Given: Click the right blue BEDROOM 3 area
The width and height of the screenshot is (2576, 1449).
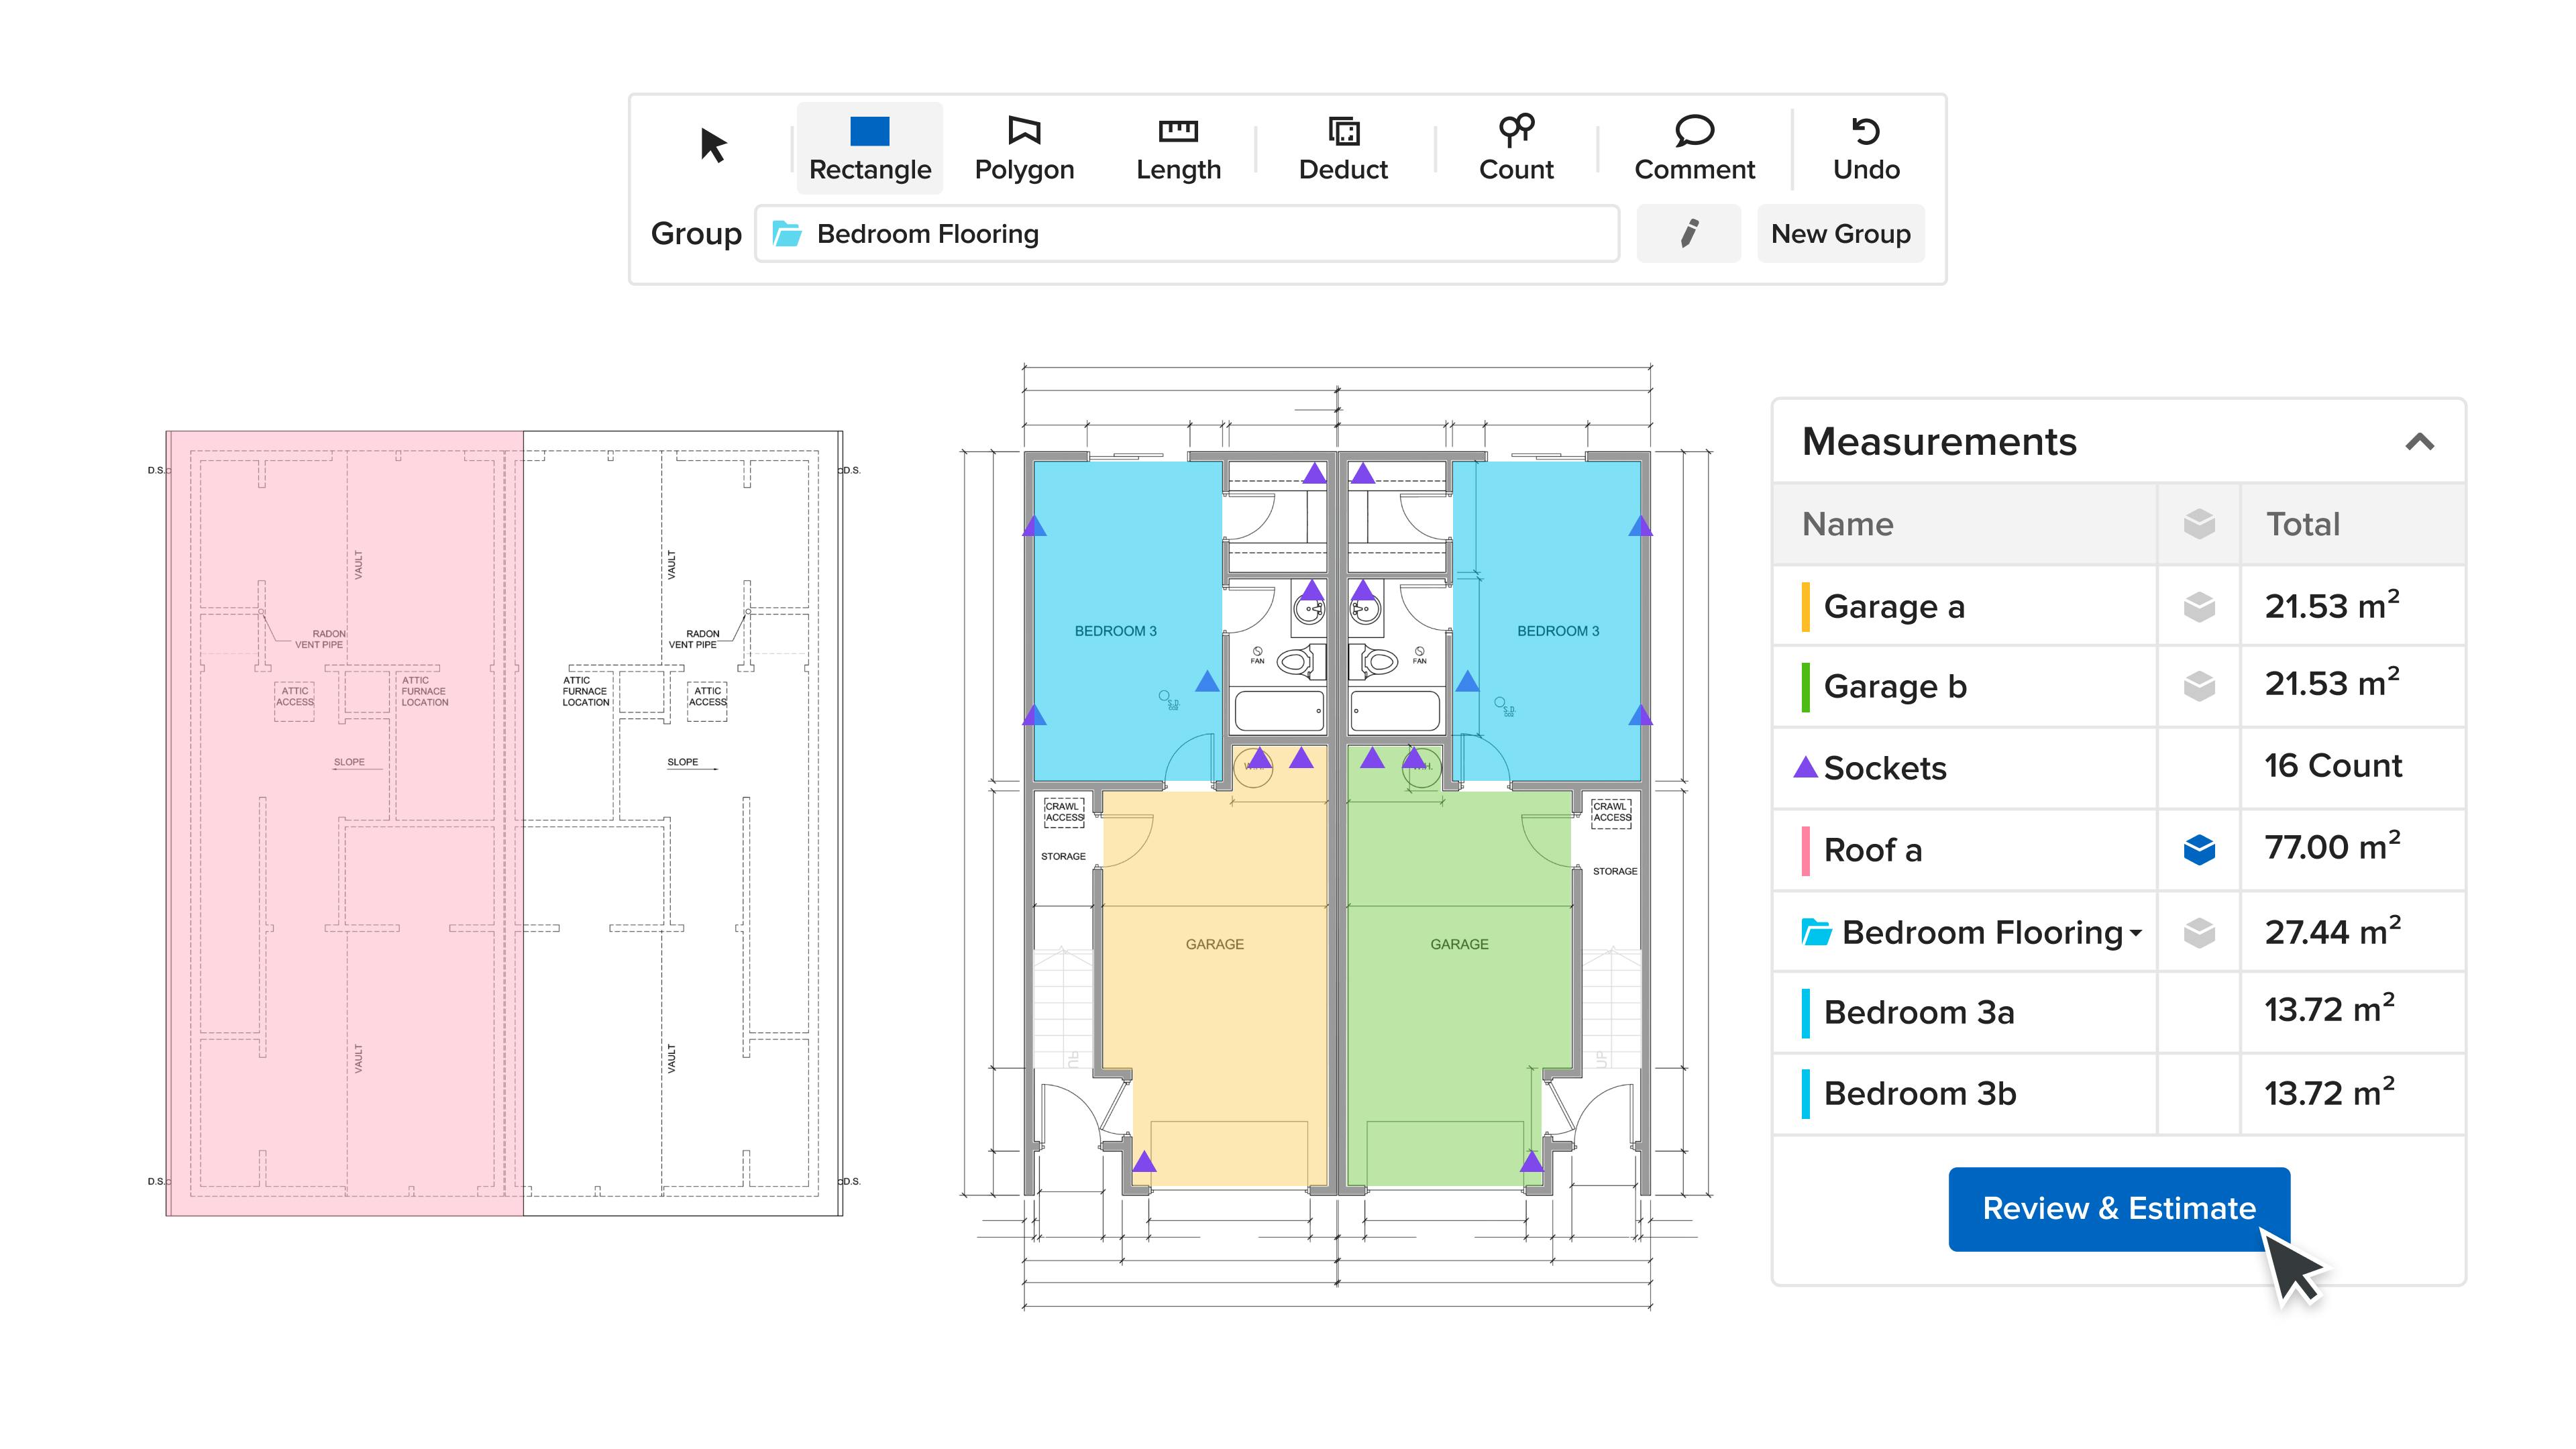Looking at the screenshot, I should click(1547, 620).
